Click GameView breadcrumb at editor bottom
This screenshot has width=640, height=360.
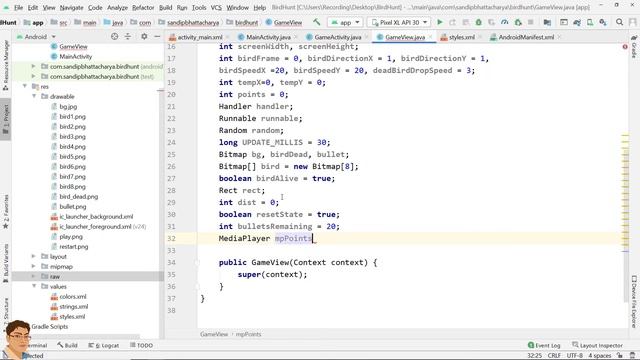pos(214,334)
